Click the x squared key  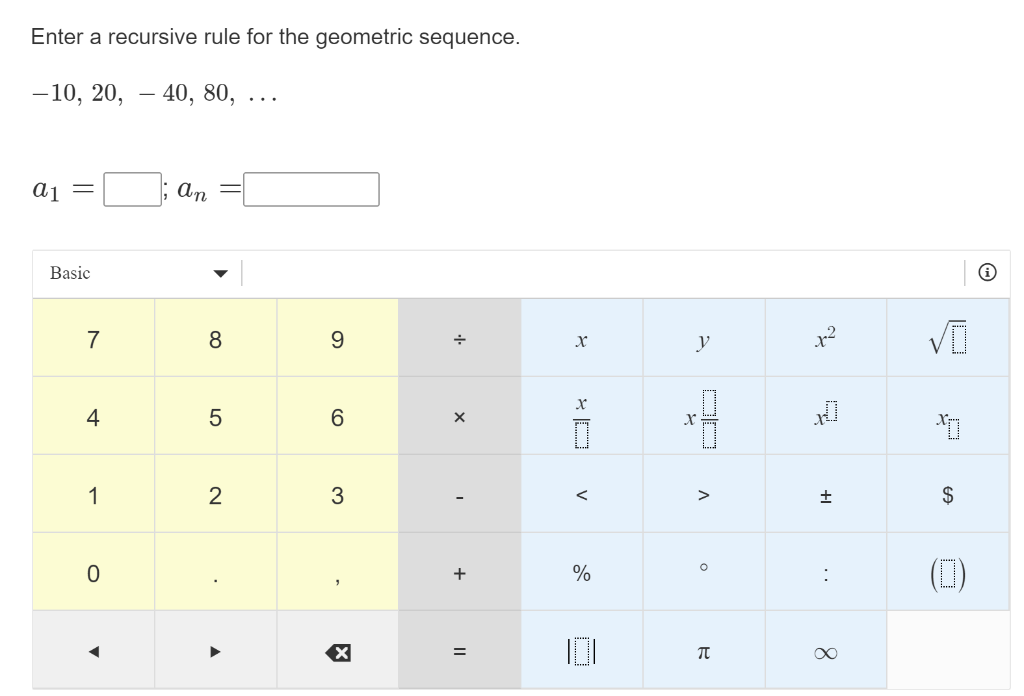[x=825, y=337]
